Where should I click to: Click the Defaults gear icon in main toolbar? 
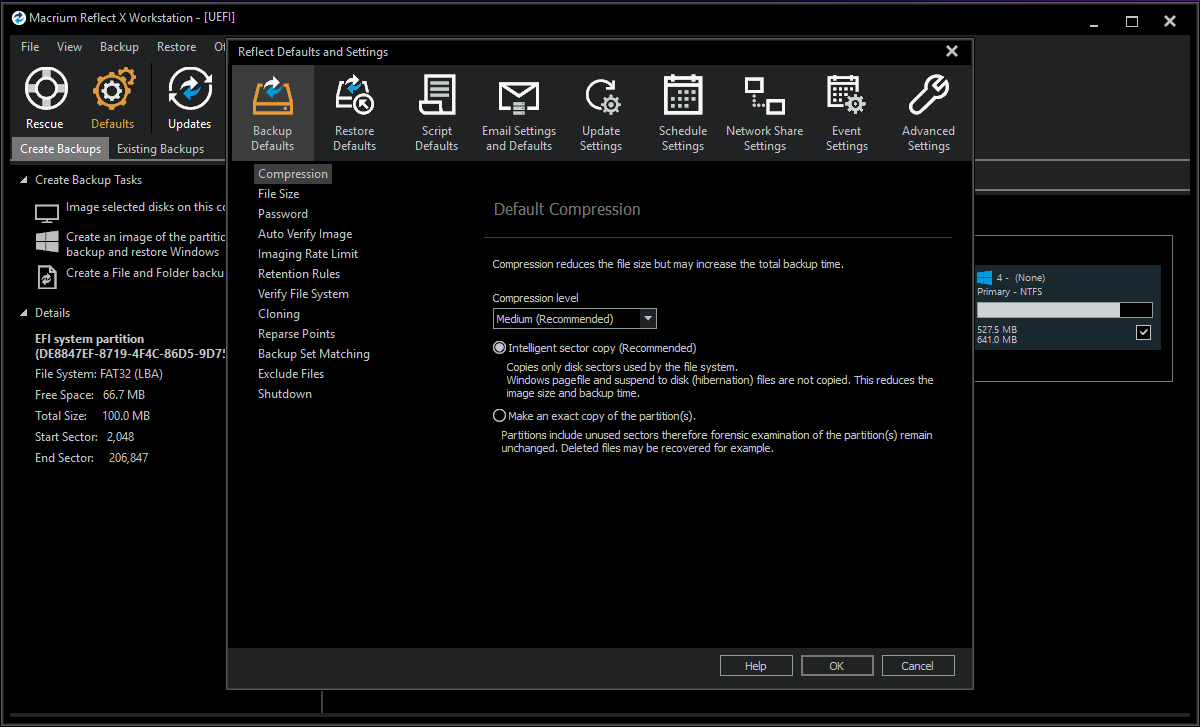pyautogui.click(x=112, y=89)
